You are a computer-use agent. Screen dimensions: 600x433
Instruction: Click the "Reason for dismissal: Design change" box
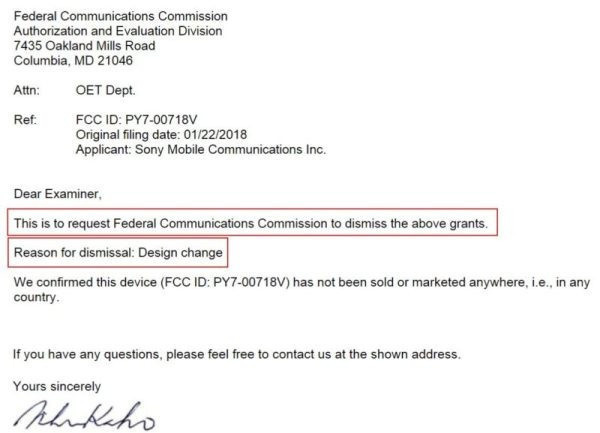pyautogui.click(x=117, y=253)
